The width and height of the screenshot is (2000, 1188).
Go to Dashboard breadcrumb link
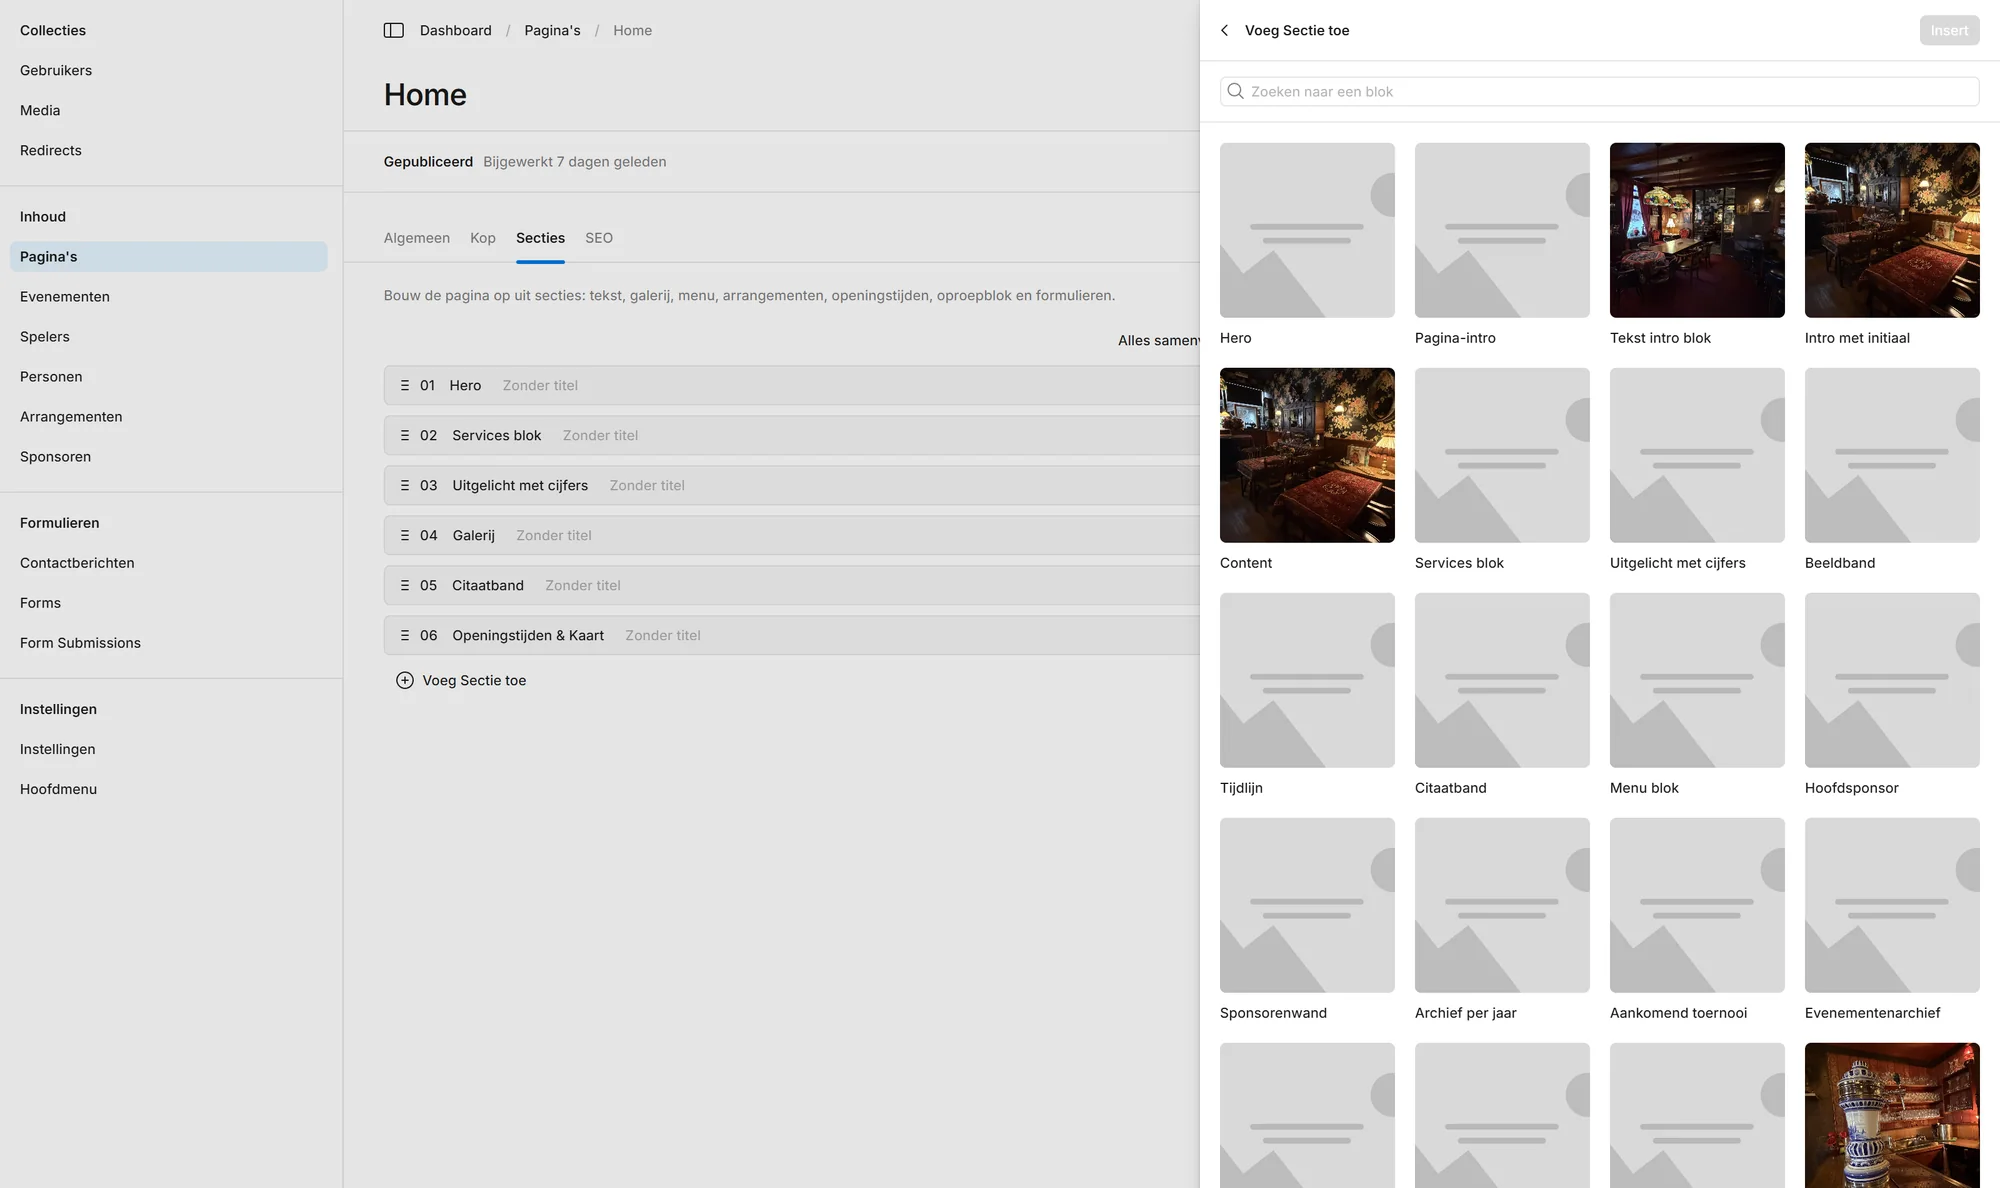[x=456, y=30]
